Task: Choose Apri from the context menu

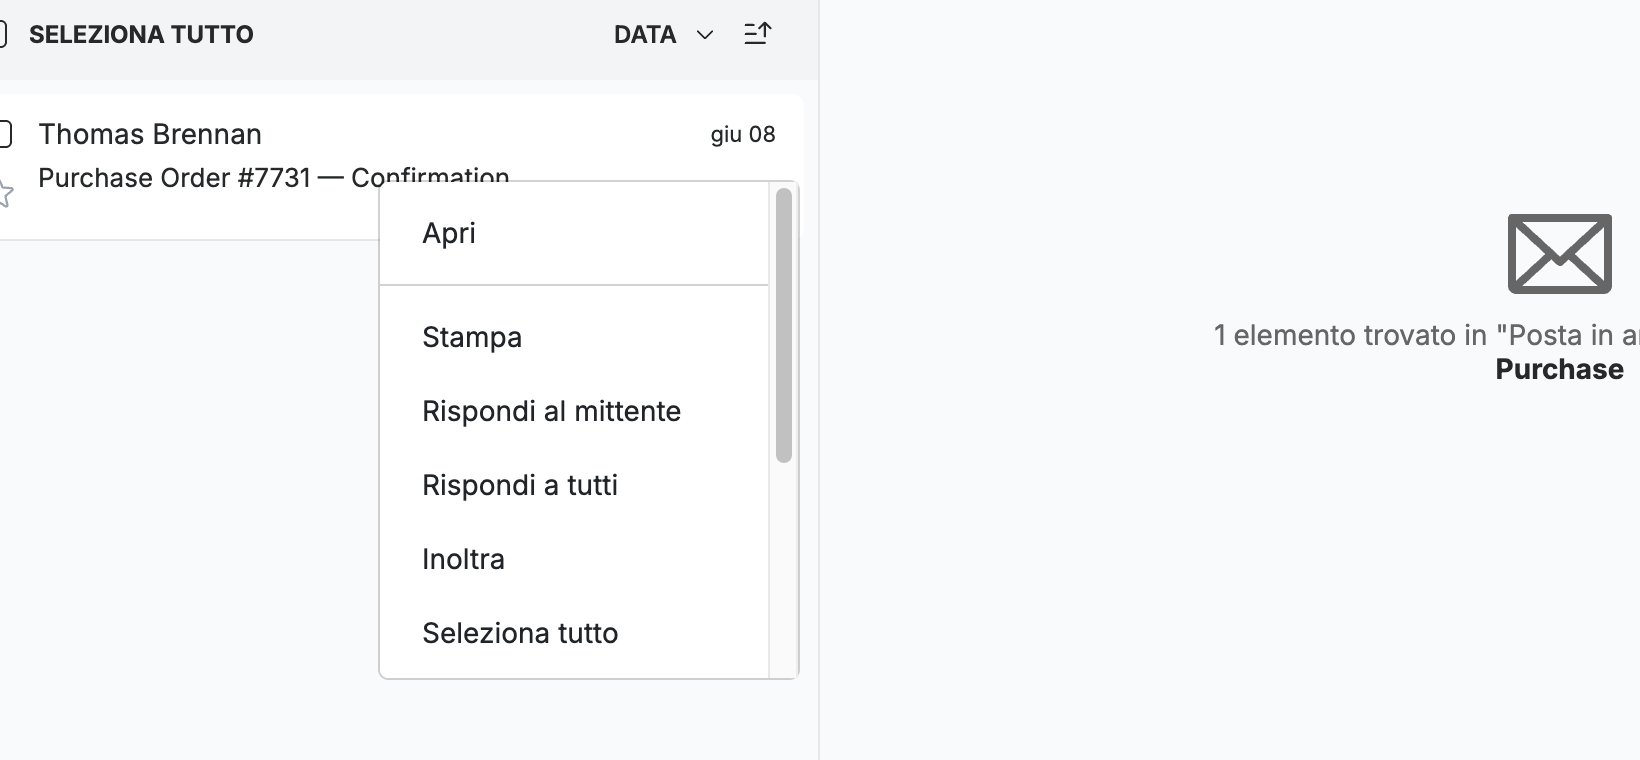Action: (574, 233)
